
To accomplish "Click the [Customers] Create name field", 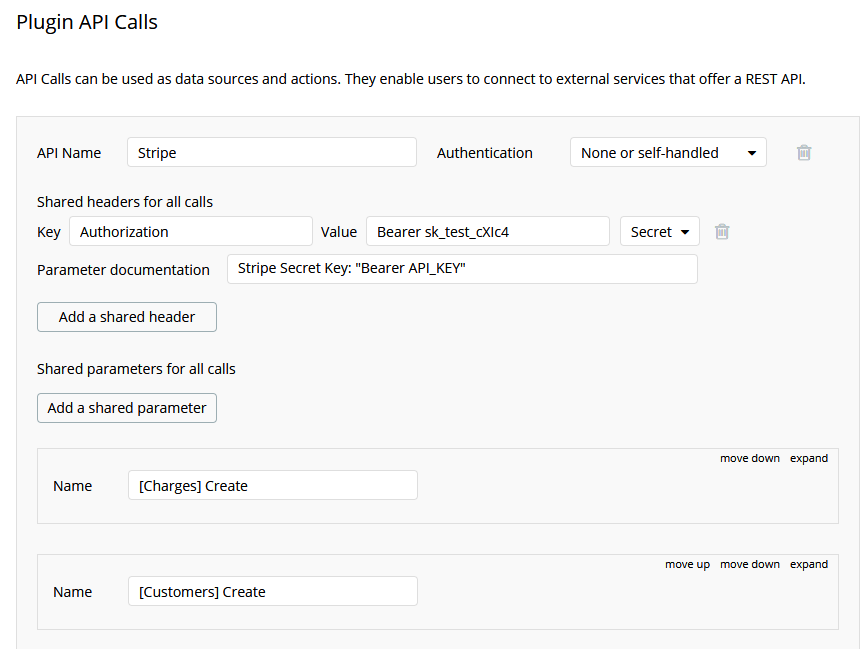I will pos(272,592).
